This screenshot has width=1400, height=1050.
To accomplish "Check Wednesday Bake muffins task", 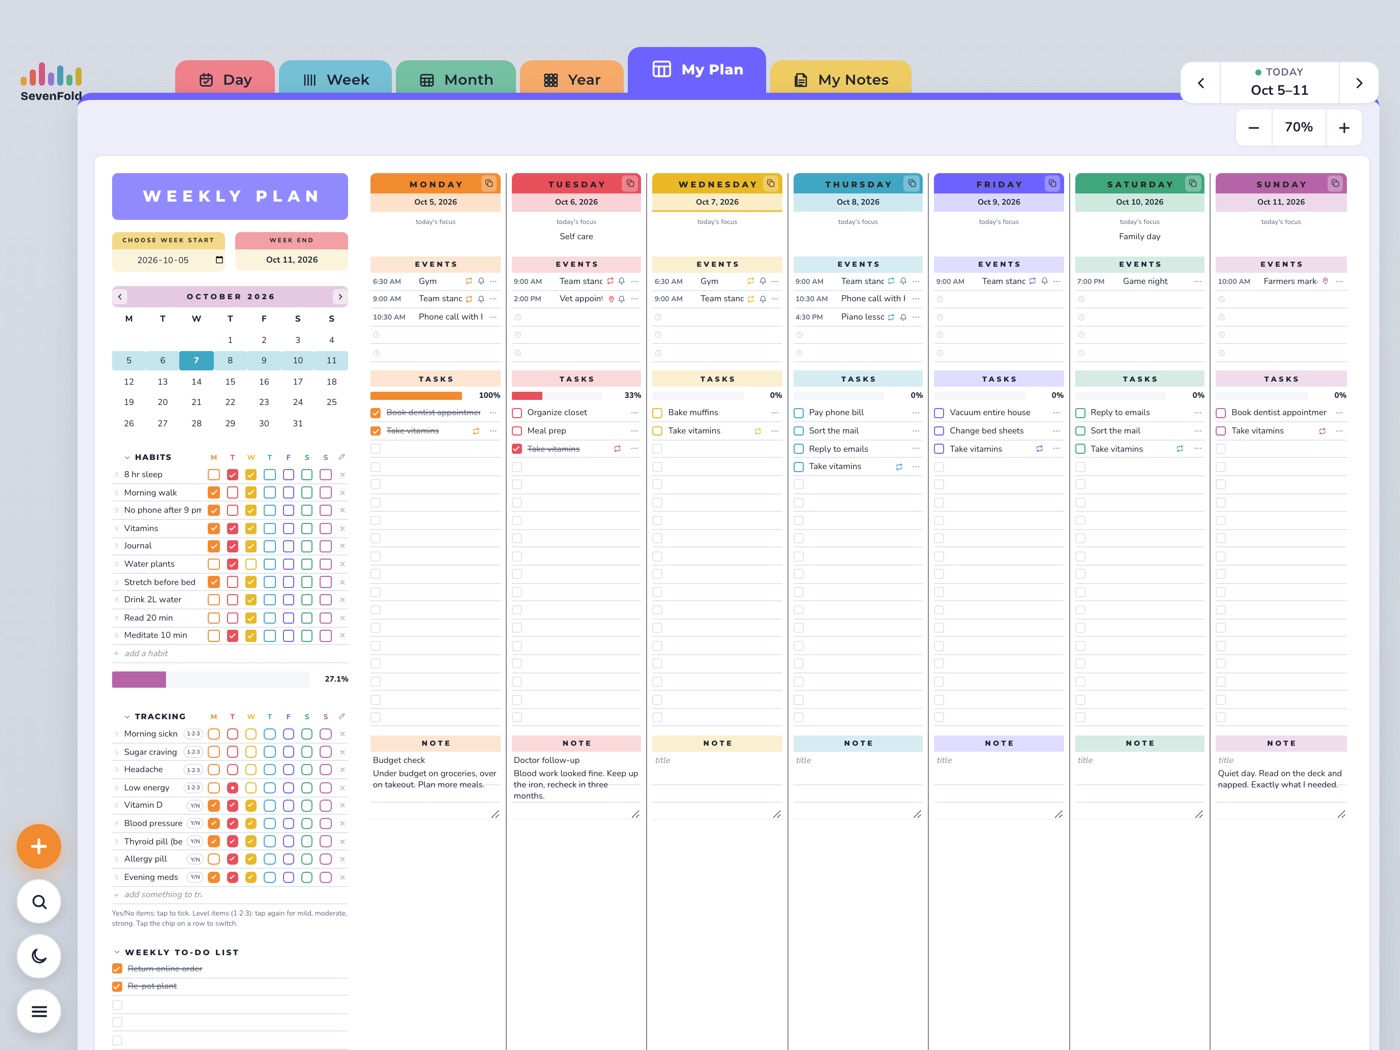I will coord(658,413).
